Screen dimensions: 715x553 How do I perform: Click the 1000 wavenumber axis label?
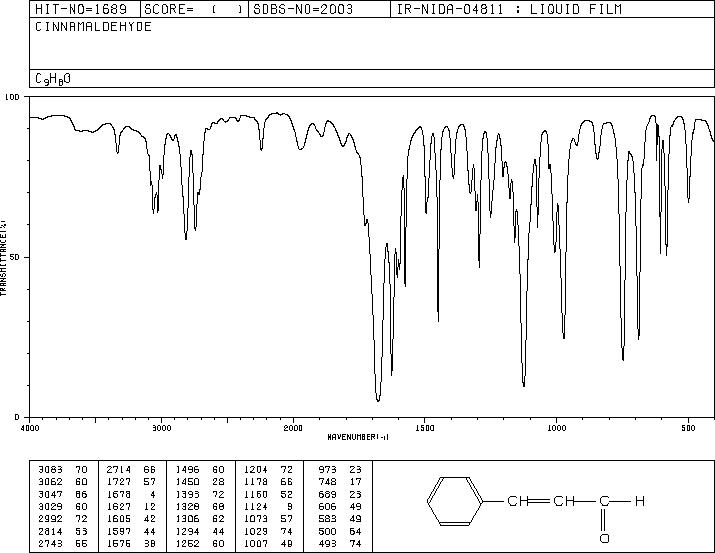pyautogui.click(x=556, y=428)
